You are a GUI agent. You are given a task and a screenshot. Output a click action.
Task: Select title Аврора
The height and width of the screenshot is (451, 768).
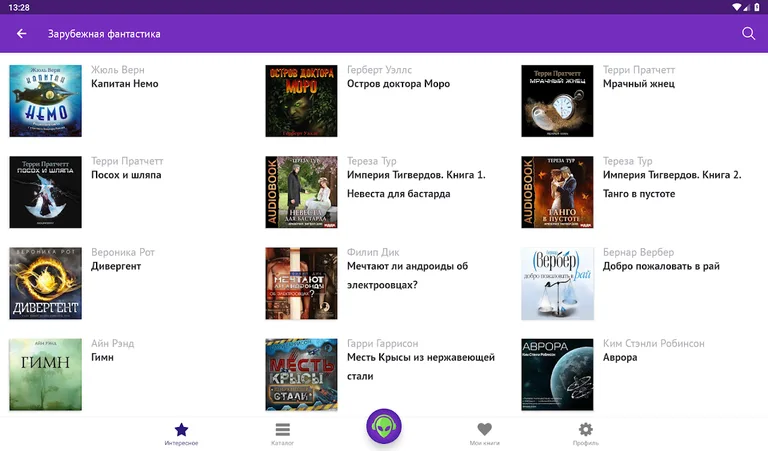620,357
